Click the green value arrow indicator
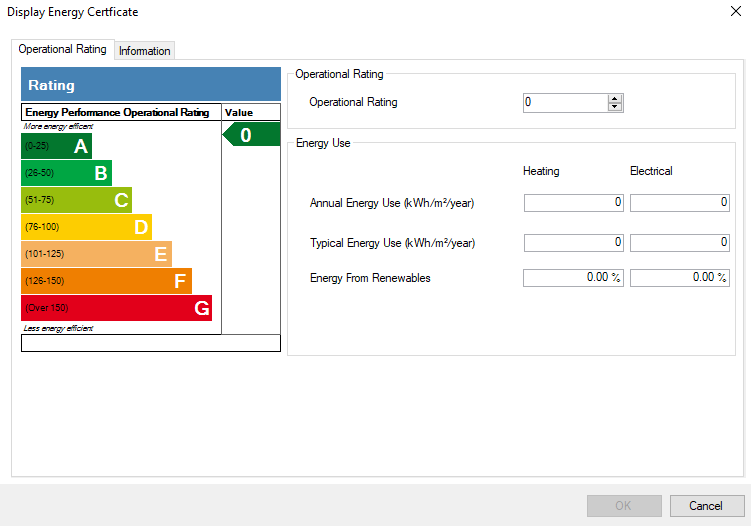Viewport: 751px width, 526px height. pos(252,135)
